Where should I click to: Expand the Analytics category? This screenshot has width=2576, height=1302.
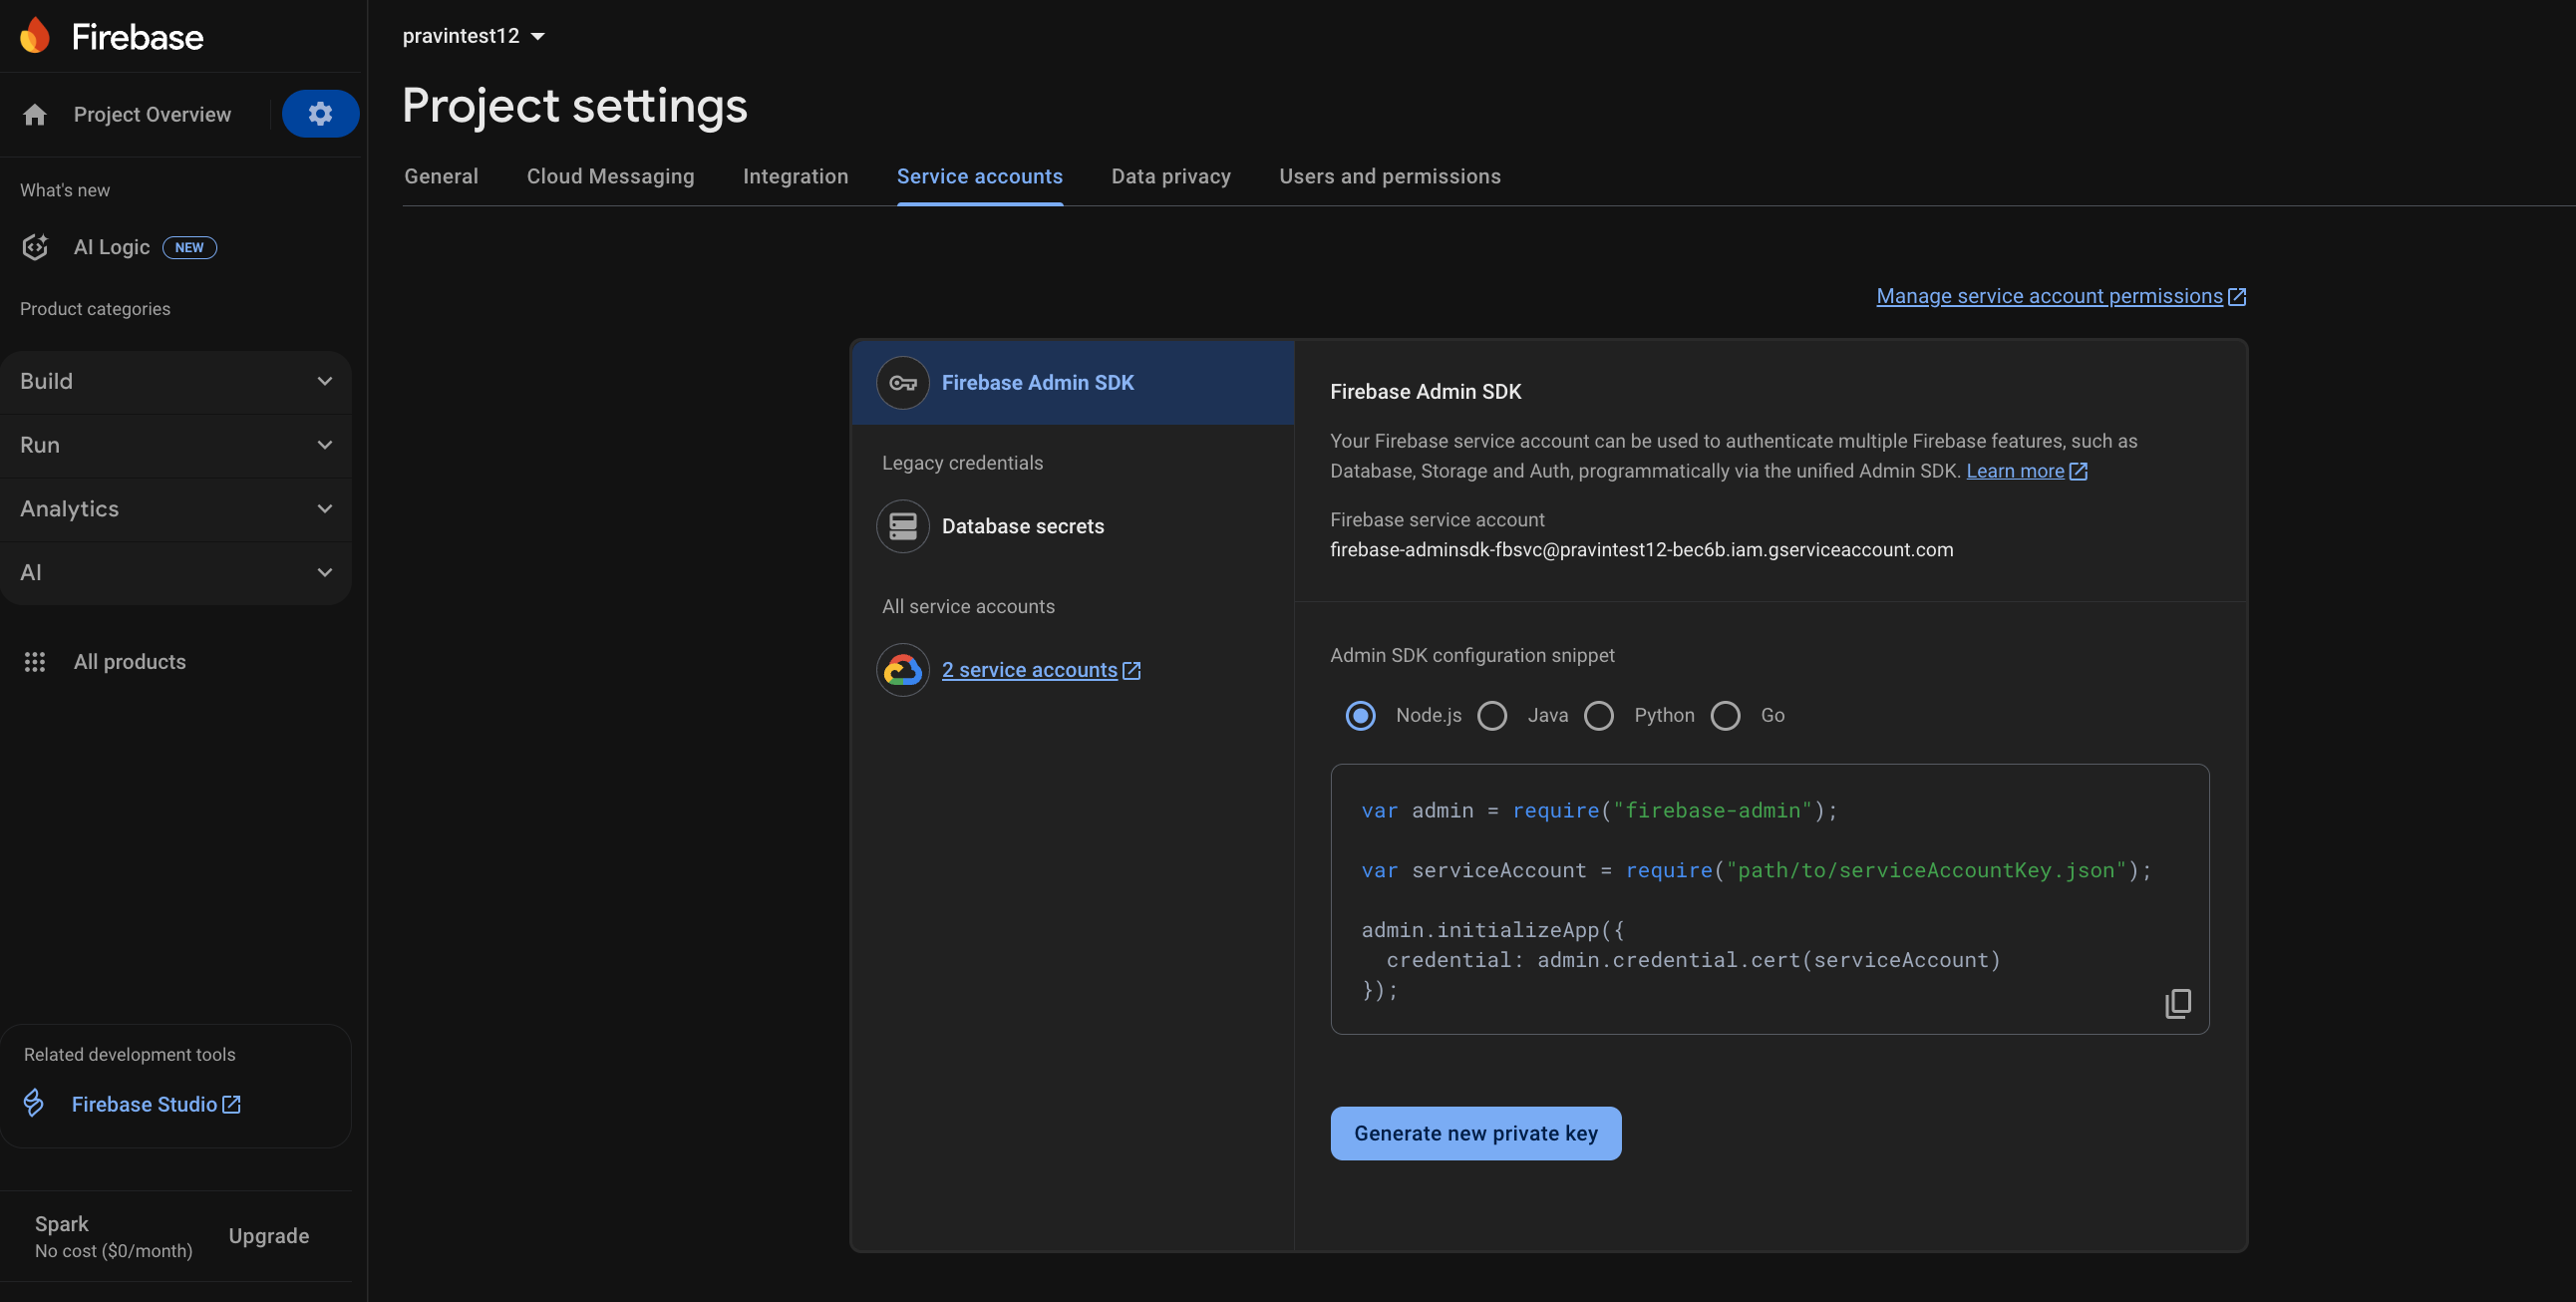176,509
